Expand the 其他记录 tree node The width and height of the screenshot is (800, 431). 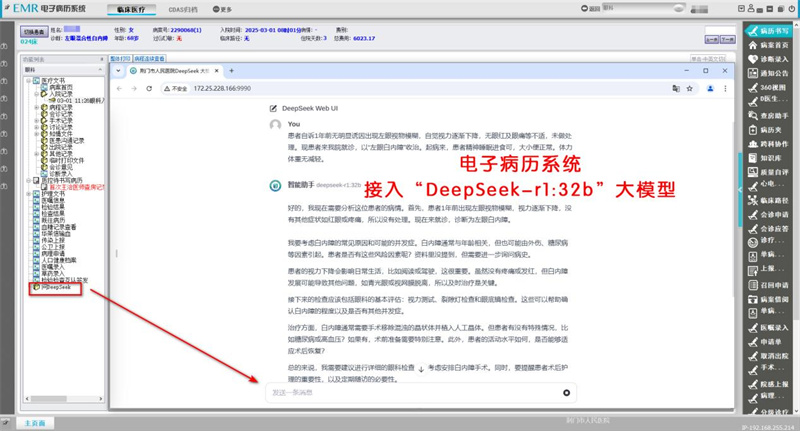[36, 154]
